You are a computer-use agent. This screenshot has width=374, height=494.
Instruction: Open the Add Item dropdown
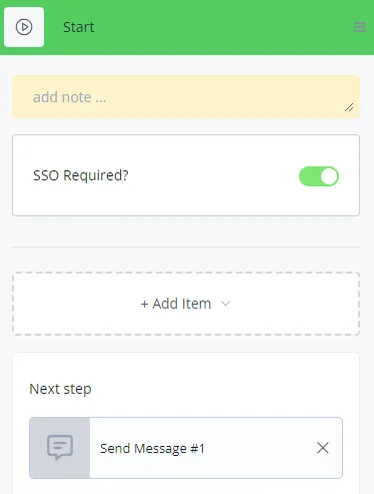[x=186, y=304]
